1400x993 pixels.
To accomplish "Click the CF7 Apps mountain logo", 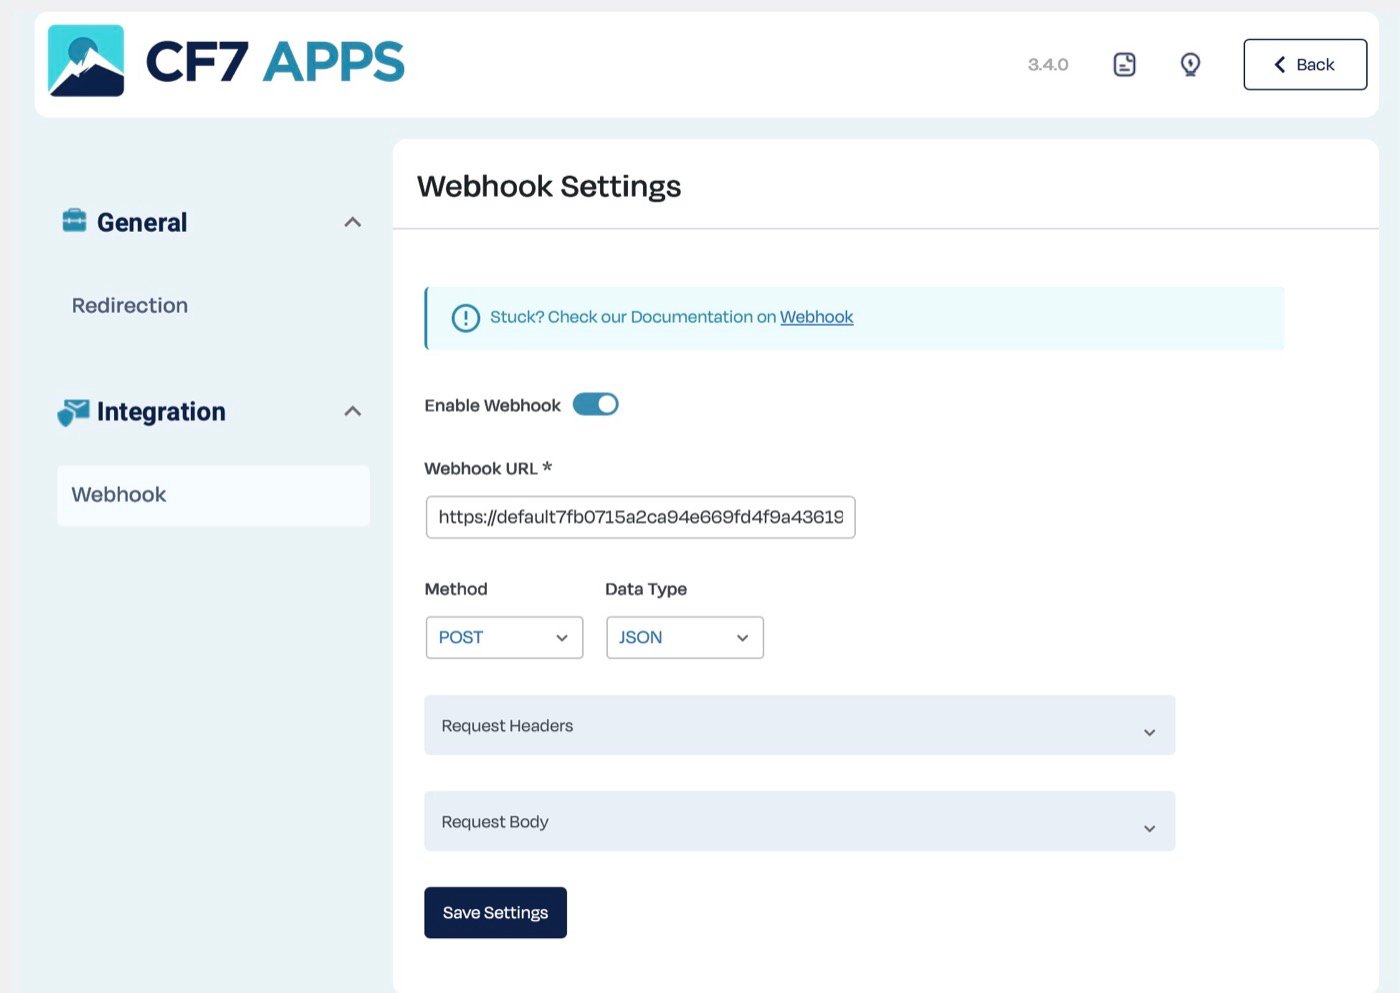I will [x=86, y=61].
